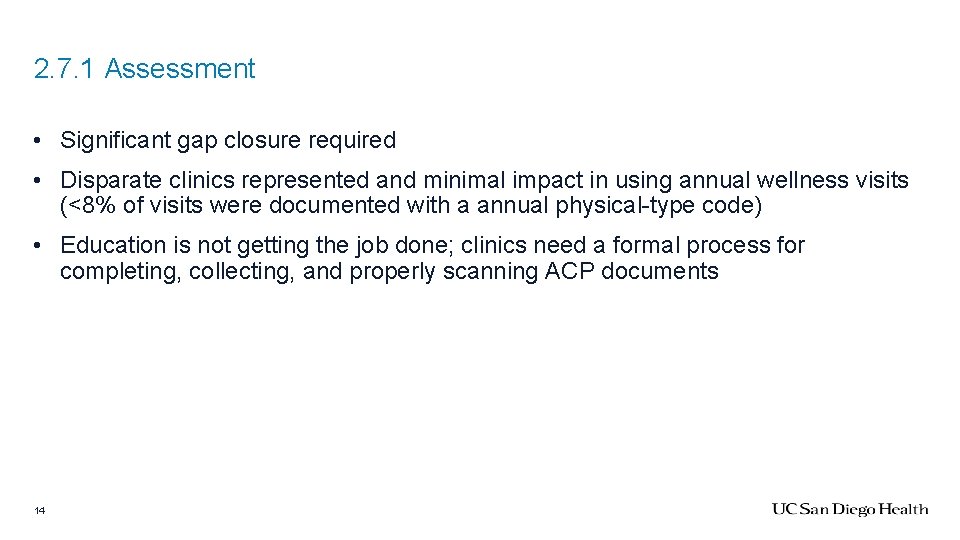Click the "Significant gap closure required" line
960x540 pixels.
pyautogui.click(x=228, y=141)
